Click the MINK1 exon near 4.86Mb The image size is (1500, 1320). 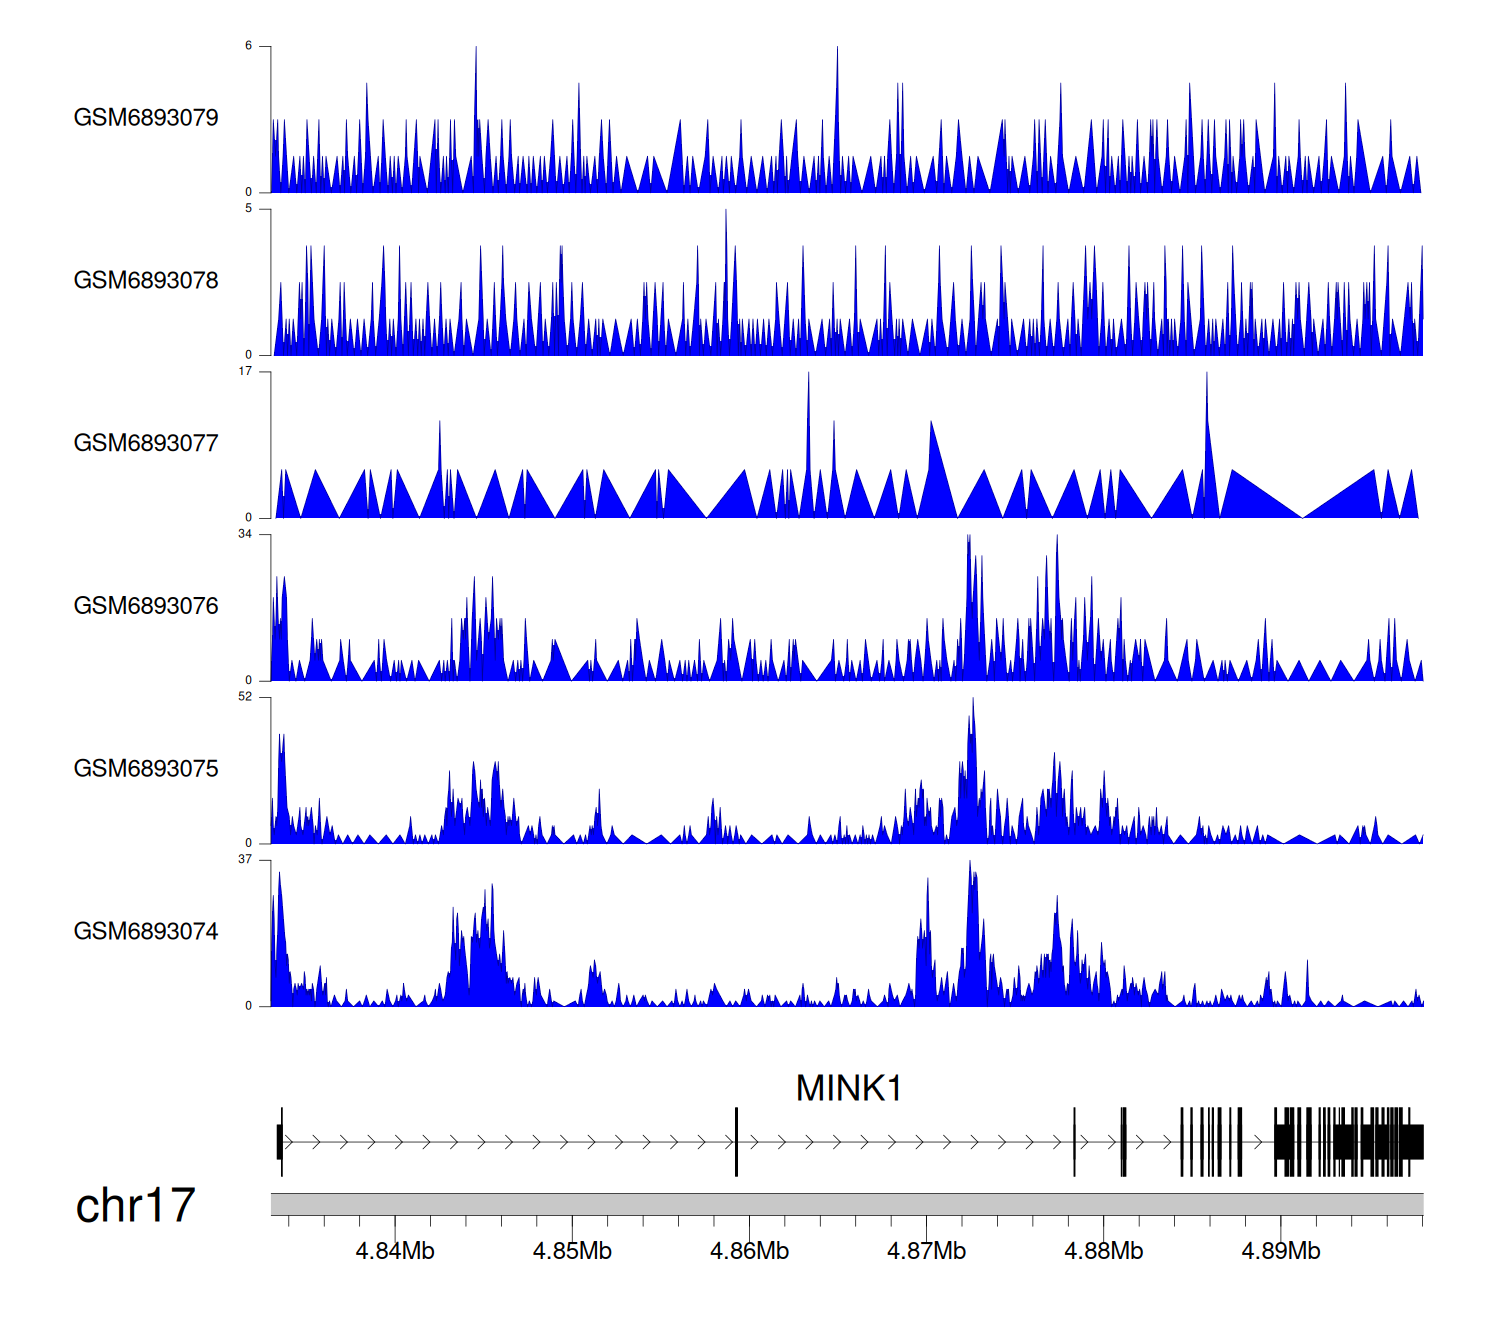tap(737, 1142)
